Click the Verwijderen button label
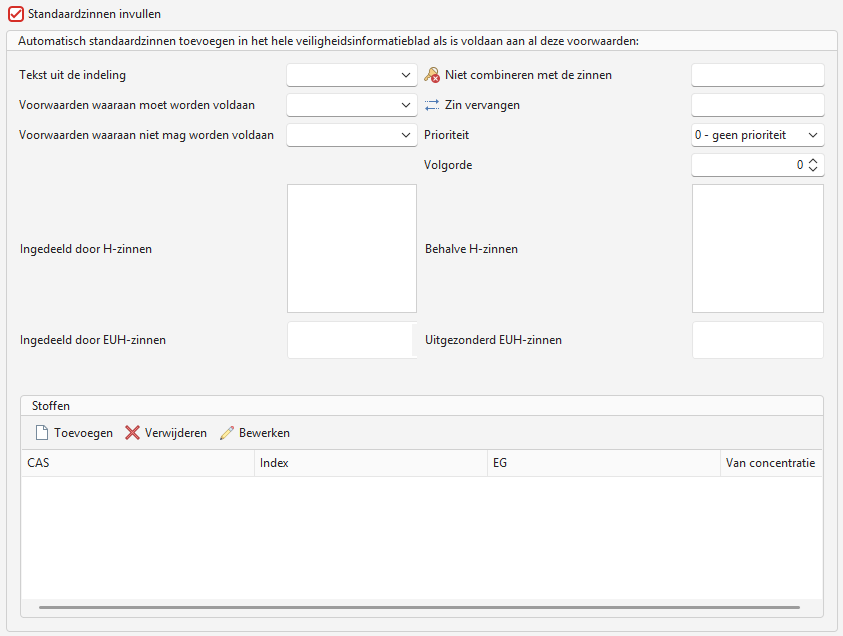 pyautogui.click(x=176, y=433)
